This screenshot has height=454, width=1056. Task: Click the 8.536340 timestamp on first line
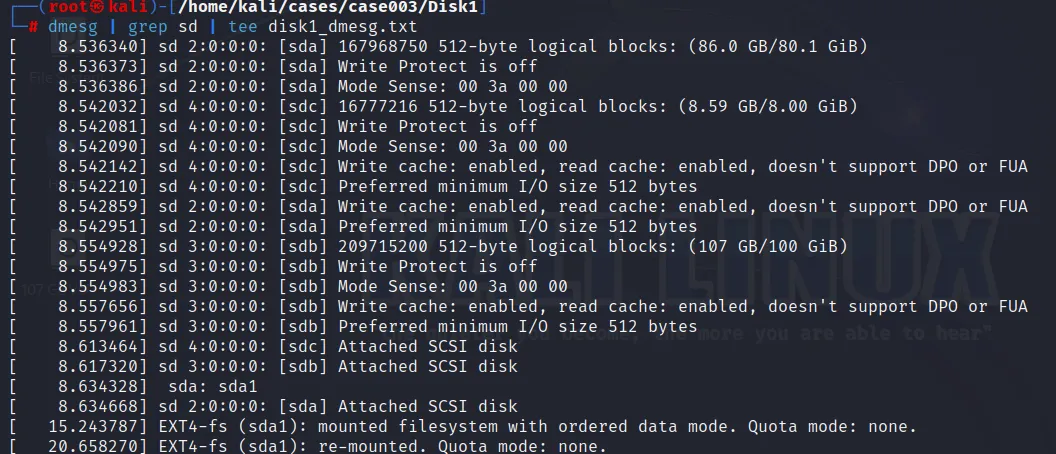[97, 47]
